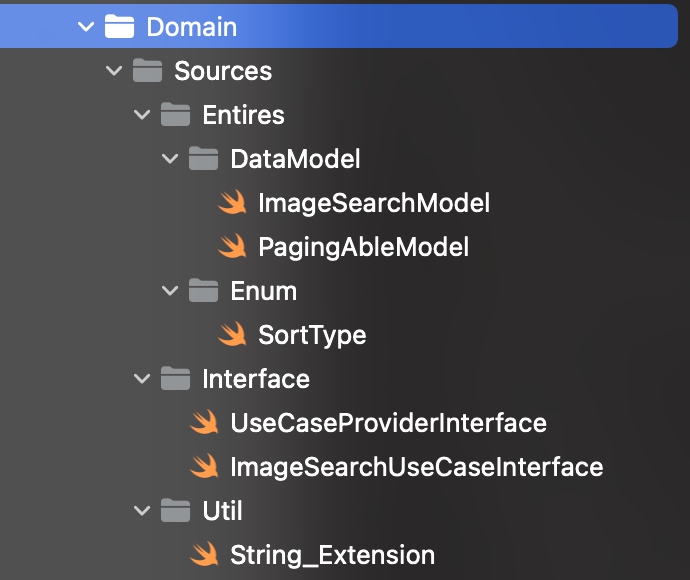The width and height of the screenshot is (690, 580).
Task: Select the DataModel folder name
Action: click(295, 159)
